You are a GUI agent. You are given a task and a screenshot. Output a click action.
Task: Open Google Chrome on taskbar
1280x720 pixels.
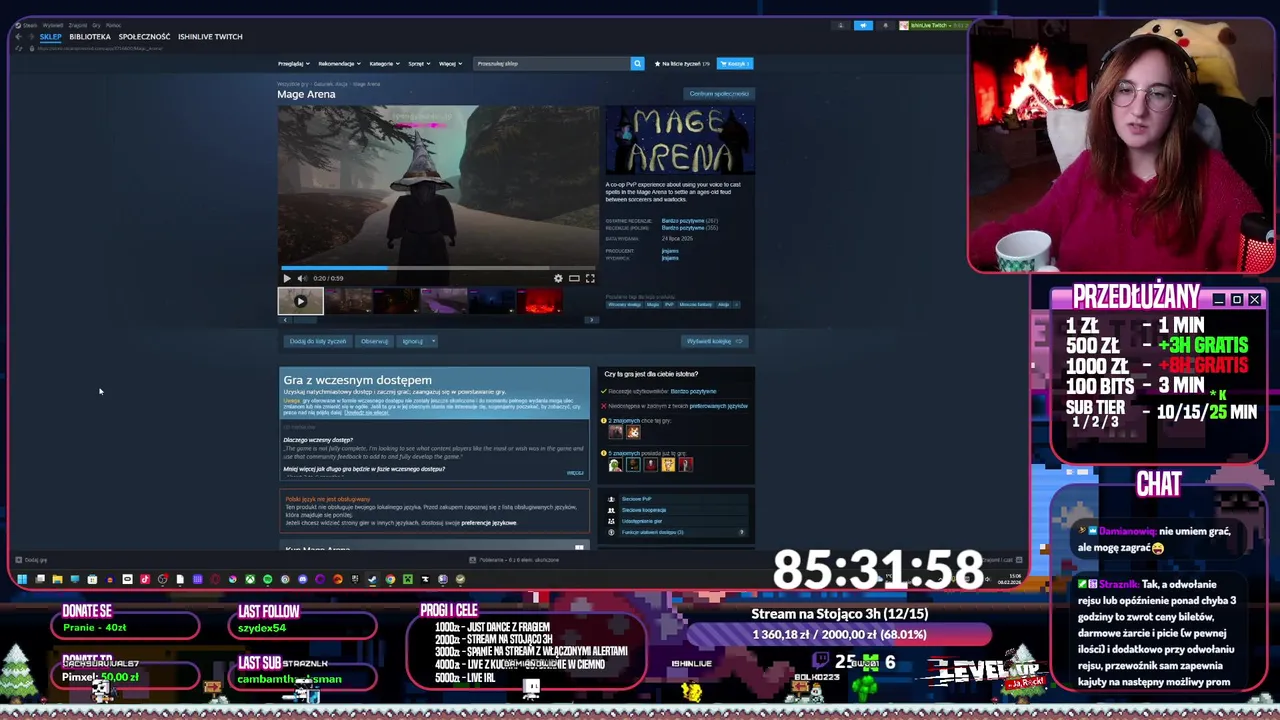[x=390, y=579]
